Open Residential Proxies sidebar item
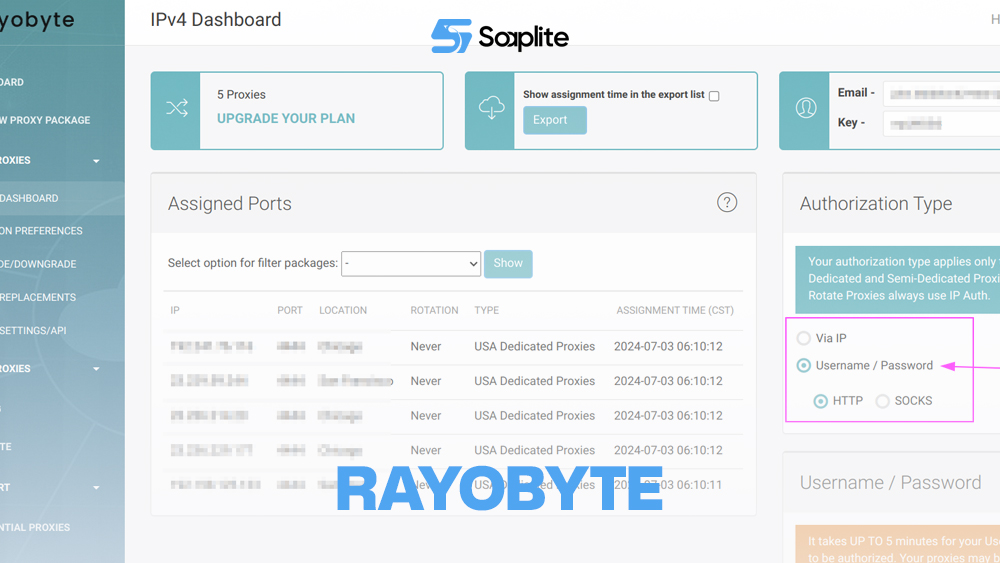Screen dimensions: 1000x563 (x=35, y=527)
